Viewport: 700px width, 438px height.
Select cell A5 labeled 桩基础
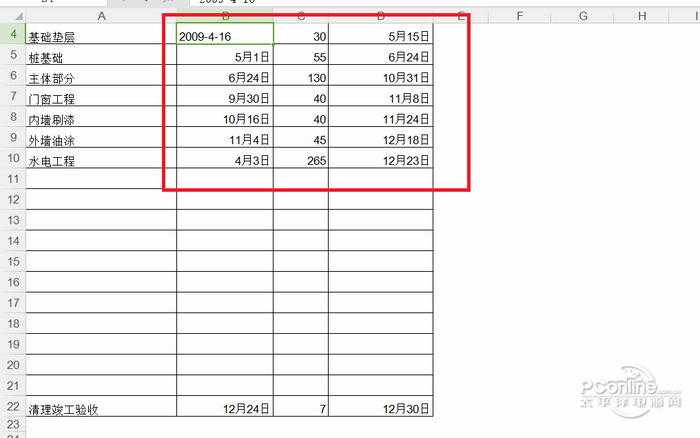click(101, 54)
